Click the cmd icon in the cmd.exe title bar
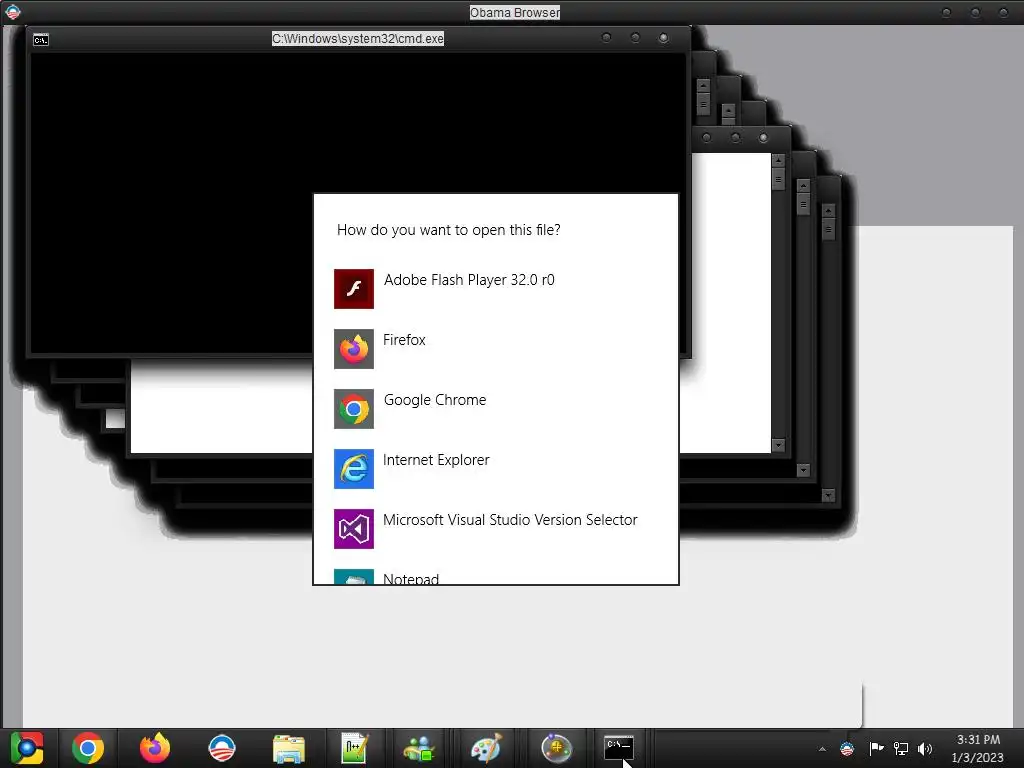The width and height of the screenshot is (1024, 768). click(x=40, y=40)
